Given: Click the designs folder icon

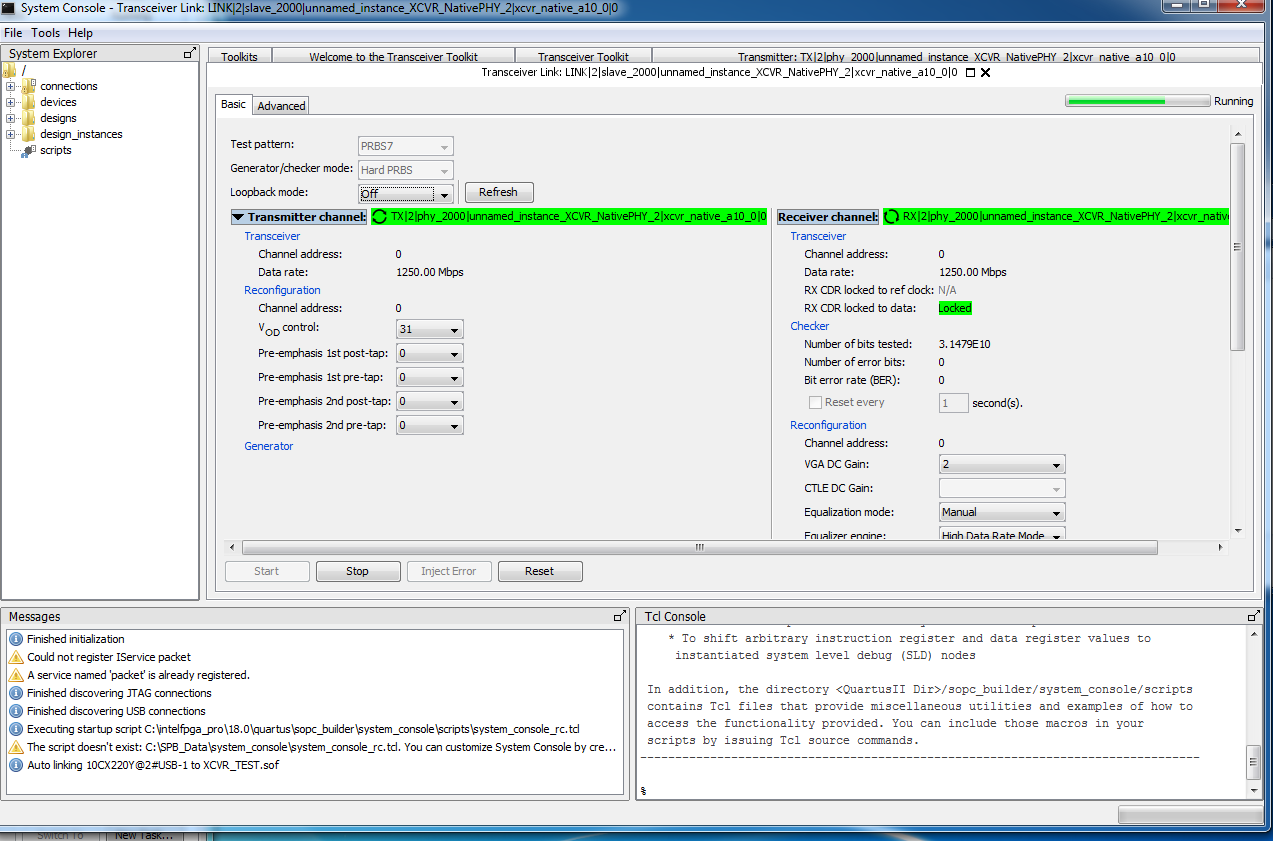Looking at the screenshot, I should pyautogui.click(x=28, y=118).
